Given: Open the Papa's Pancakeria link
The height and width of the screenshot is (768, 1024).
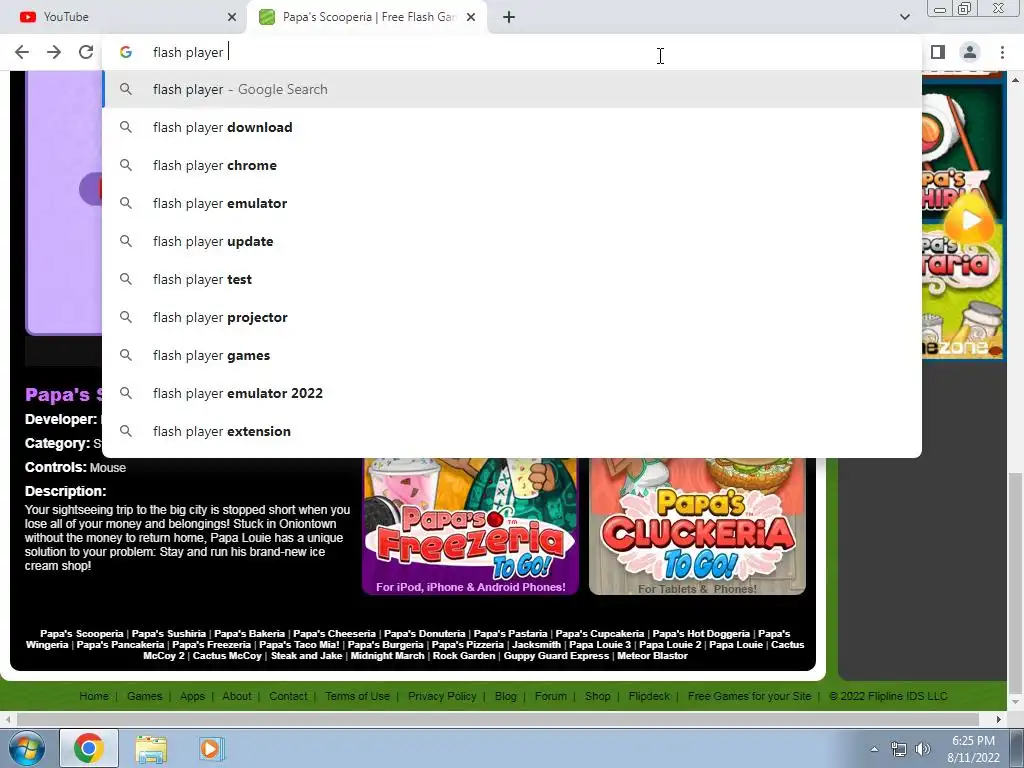Looking at the screenshot, I should [x=120, y=645].
